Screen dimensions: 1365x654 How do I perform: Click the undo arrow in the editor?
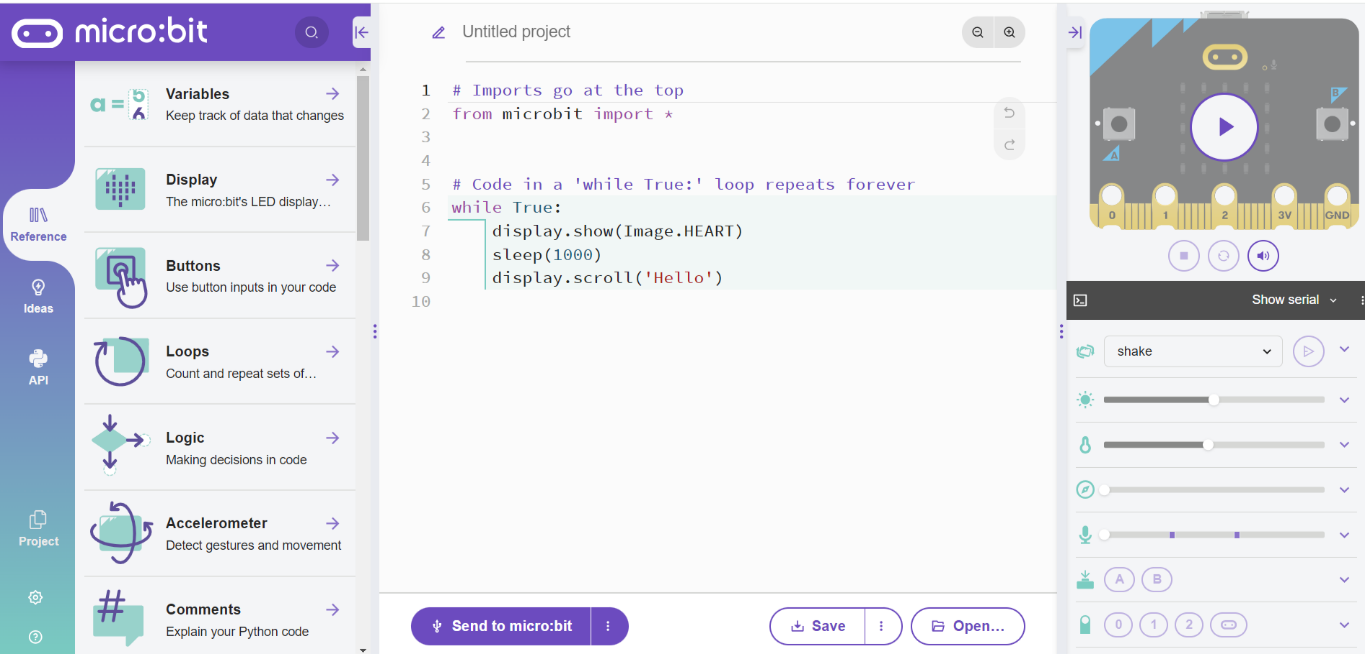point(1010,113)
